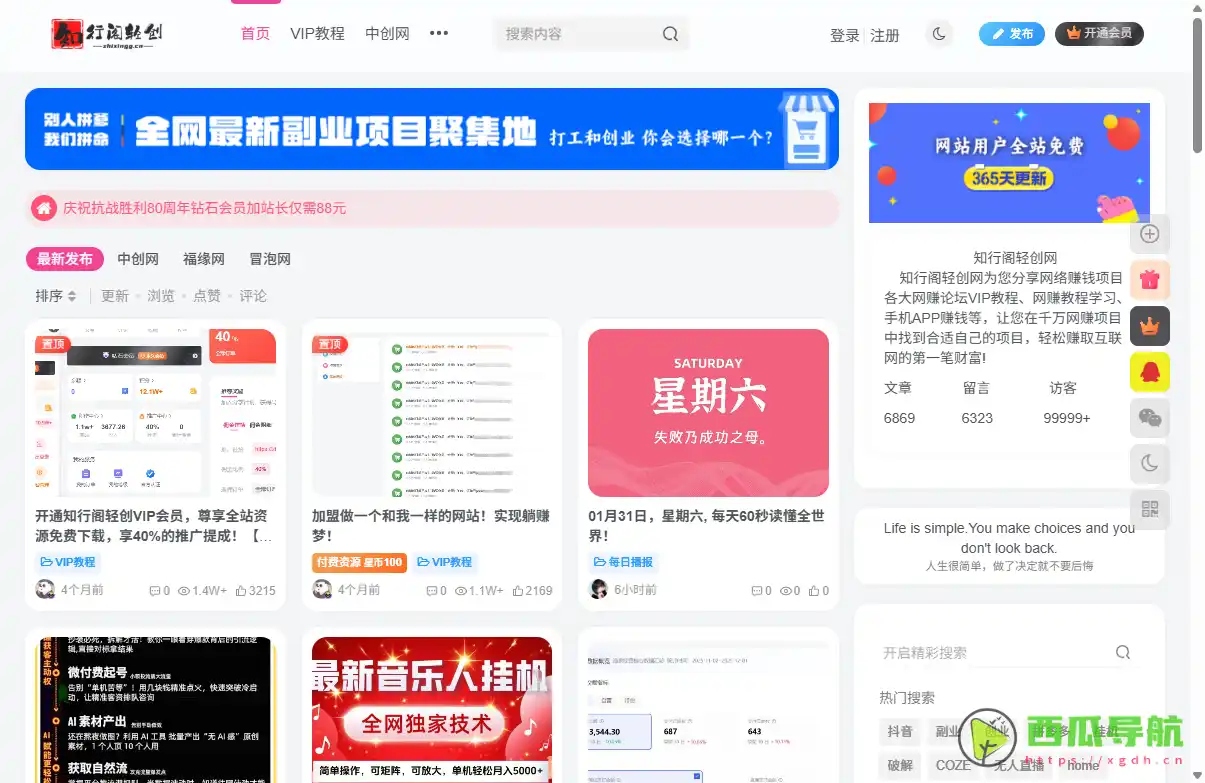Open WeChat contact icon in sidebar
Screen dimensions: 1205x783
click(x=1149, y=418)
